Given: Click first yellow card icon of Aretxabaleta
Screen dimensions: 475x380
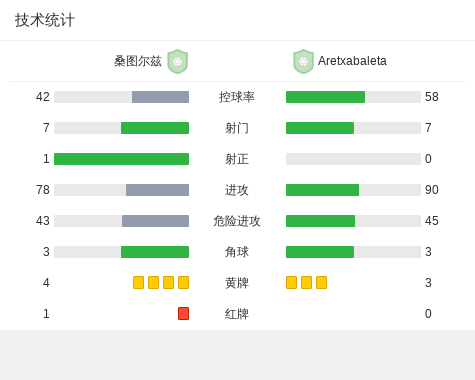Looking at the screenshot, I should 291,282.
